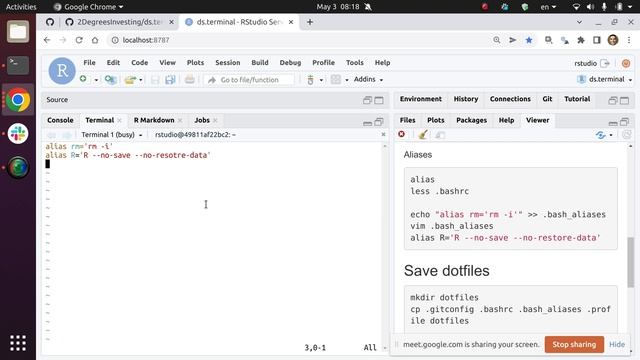Open the File menu
This screenshot has height=360, width=640.
89,62
